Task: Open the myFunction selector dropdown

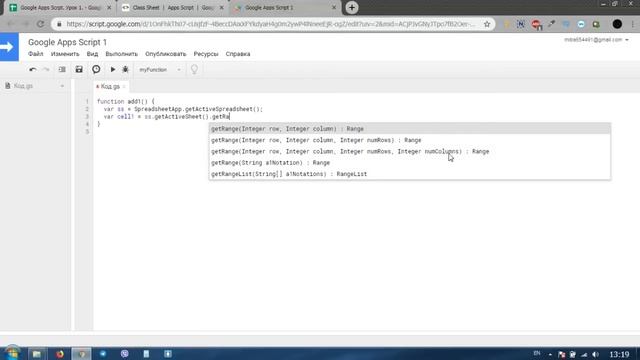Action: point(160,70)
